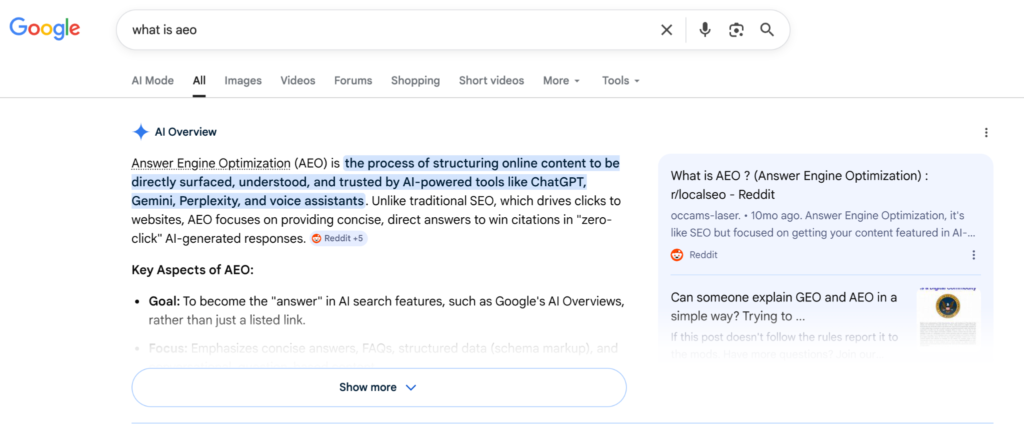1024x436 pixels.
Task: Click the AI Overview heading label
Action: (x=185, y=132)
